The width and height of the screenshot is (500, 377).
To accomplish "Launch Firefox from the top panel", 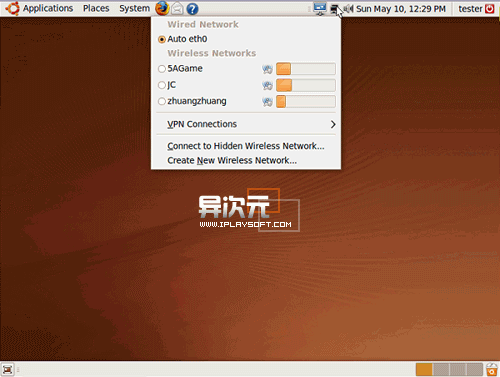I will (162, 8).
